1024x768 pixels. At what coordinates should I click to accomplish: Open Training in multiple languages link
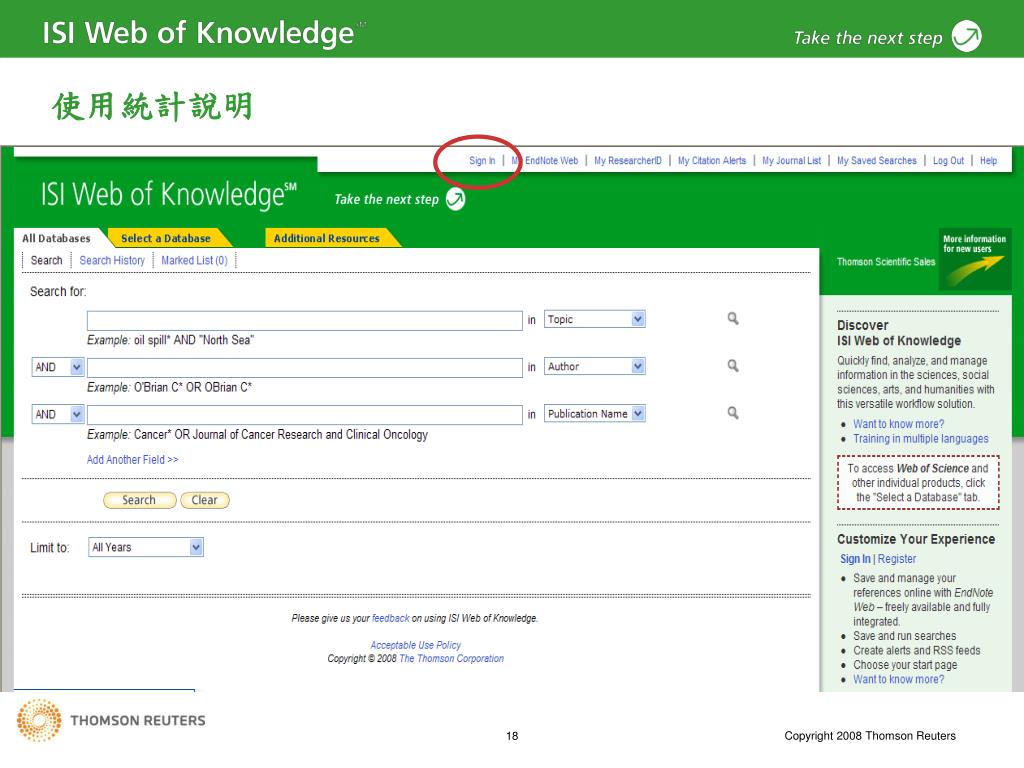click(x=920, y=439)
